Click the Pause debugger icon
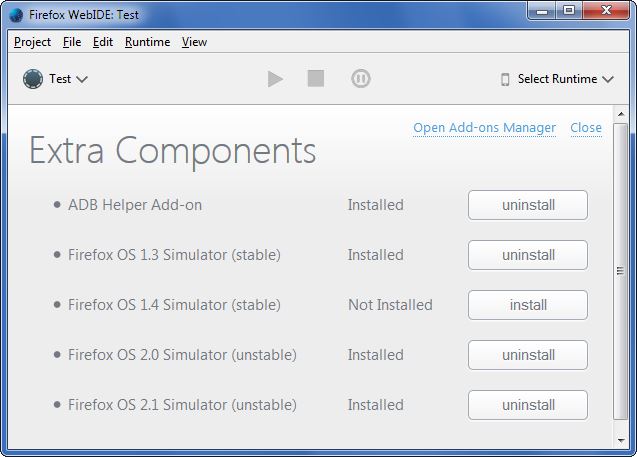This screenshot has height=457, width=637. [x=360, y=78]
